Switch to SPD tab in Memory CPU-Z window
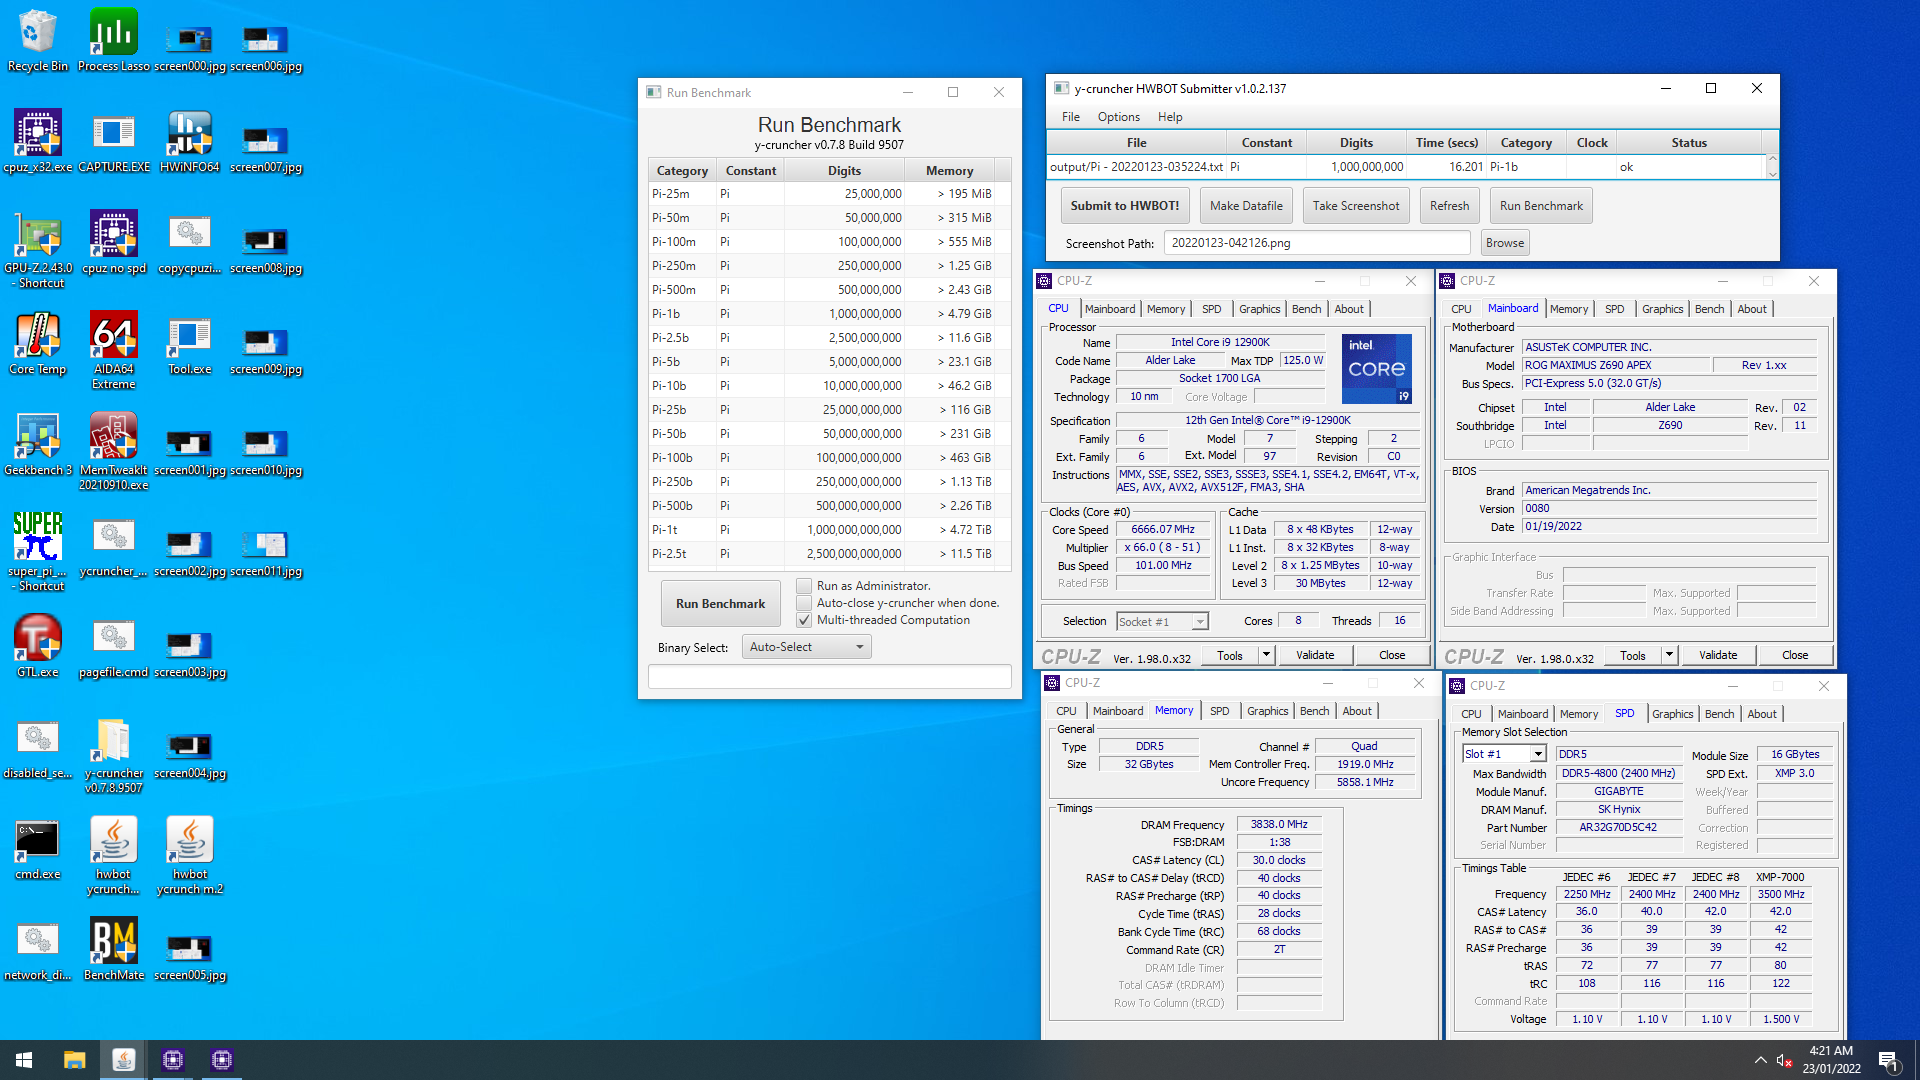1920x1080 pixels. click(x=1219, y=711)
